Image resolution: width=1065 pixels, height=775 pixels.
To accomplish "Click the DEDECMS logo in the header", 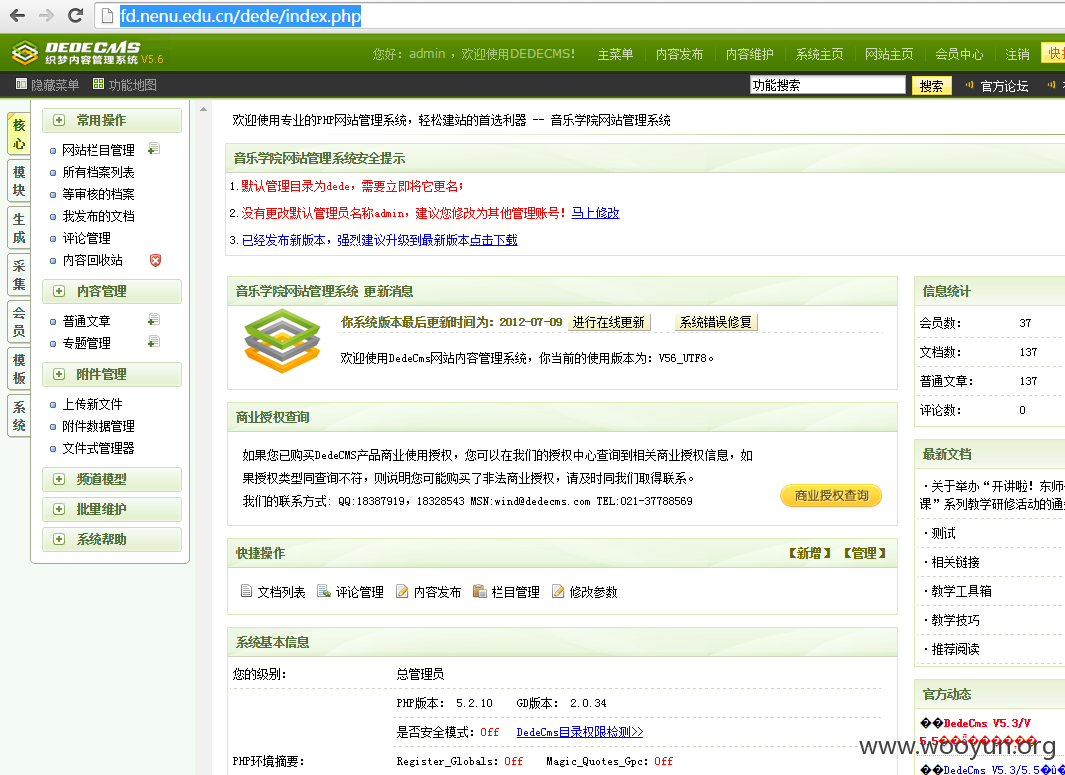I will coord(87,53).
